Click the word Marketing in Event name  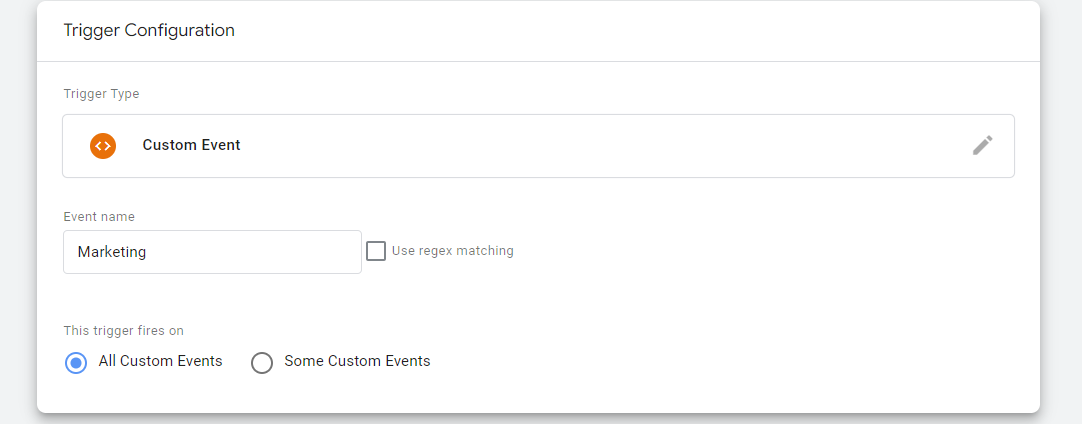pyautogui.click(x=112, y=252)
